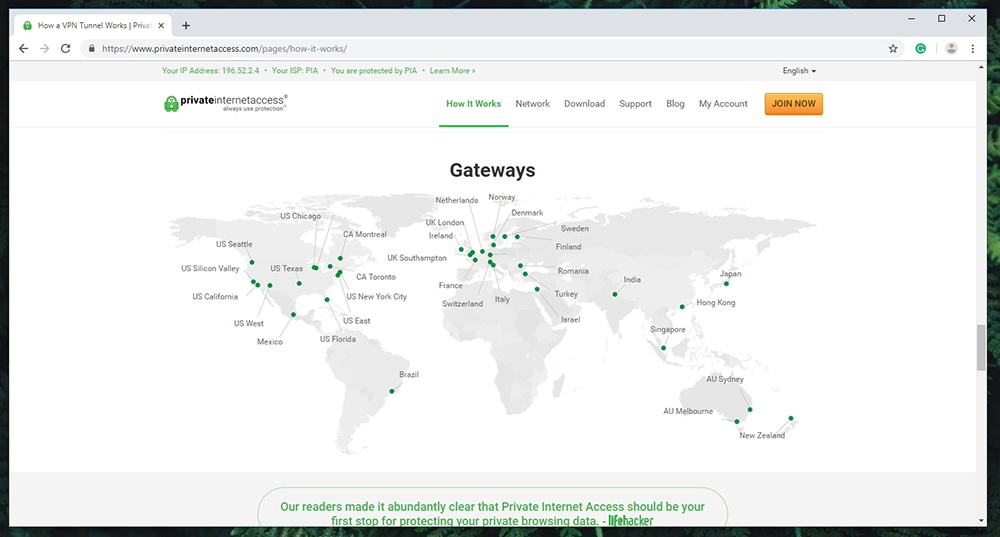Click the URL address bar
This screenshot has height=537, width=1000.
coord(491,48)
